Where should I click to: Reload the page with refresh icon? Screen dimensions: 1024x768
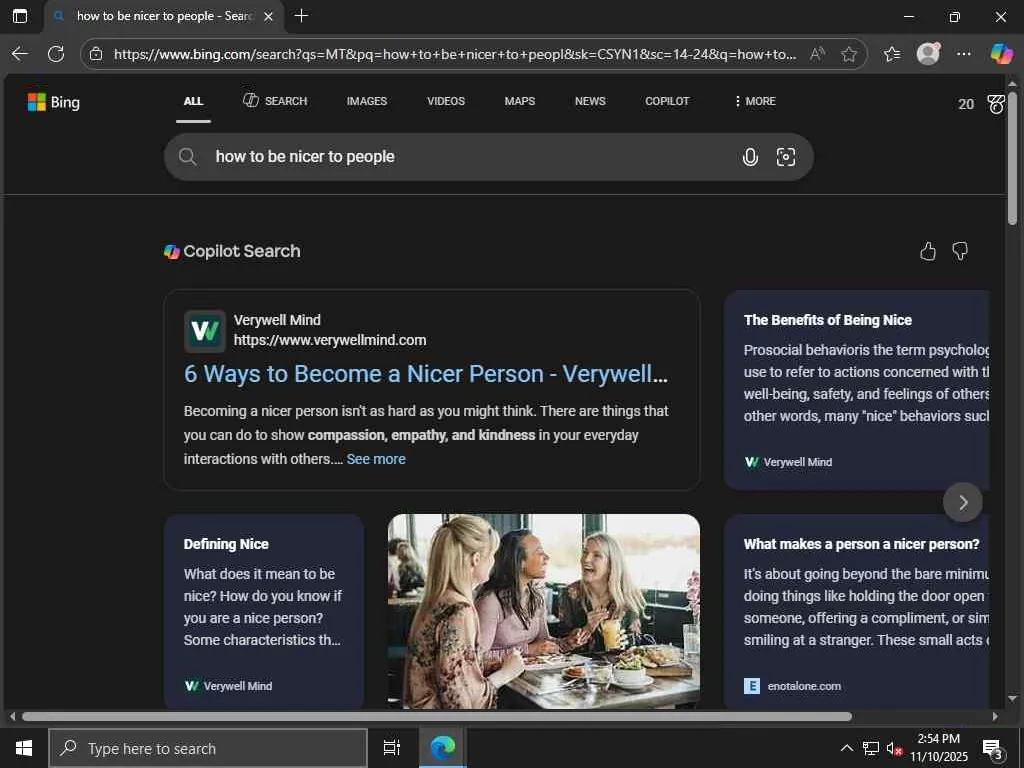tap(56, 54)
